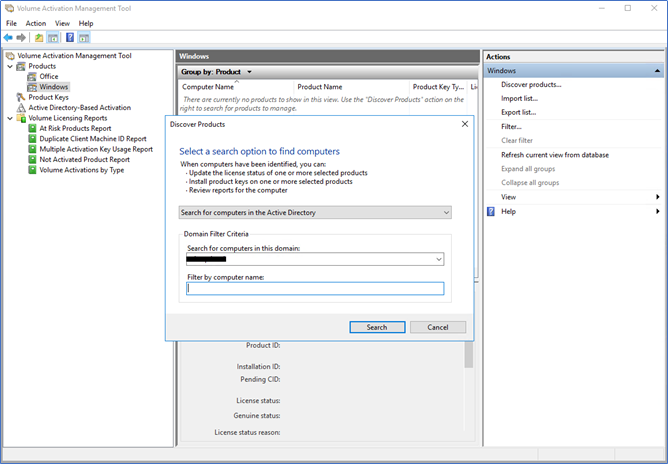Click the Search button in dialog
Screen dimensions: 668x464
click(x=377, y=327)
